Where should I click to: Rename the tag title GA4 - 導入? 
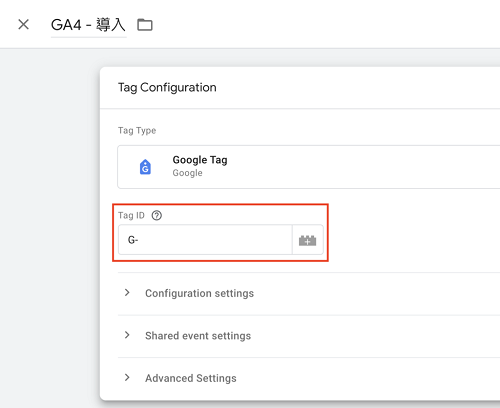(88, 25)
